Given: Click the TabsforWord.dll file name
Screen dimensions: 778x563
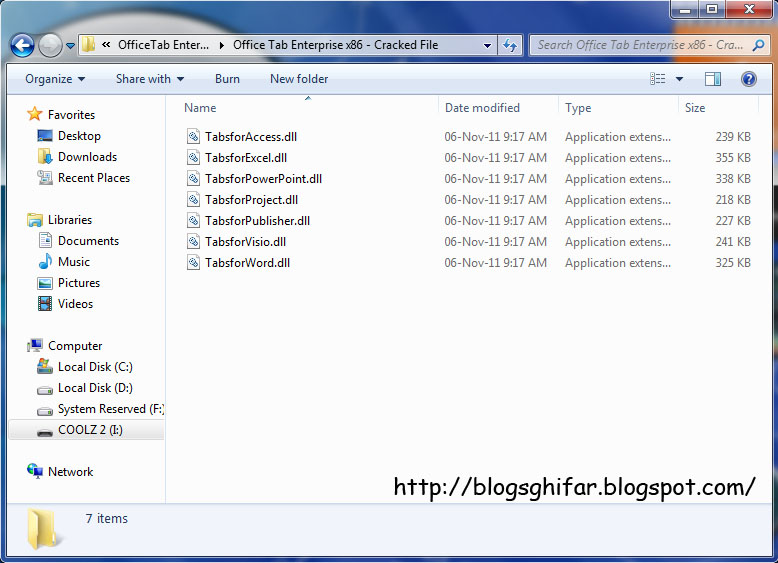Looking at the screenshot, I should 248,263.
